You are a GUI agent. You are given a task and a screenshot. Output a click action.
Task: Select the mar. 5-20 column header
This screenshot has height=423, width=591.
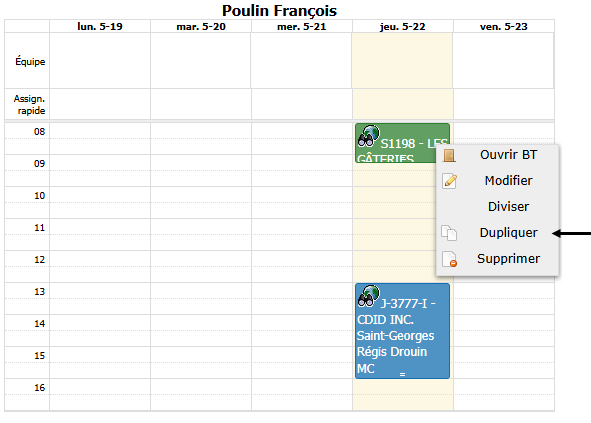[x=201, y=26]
